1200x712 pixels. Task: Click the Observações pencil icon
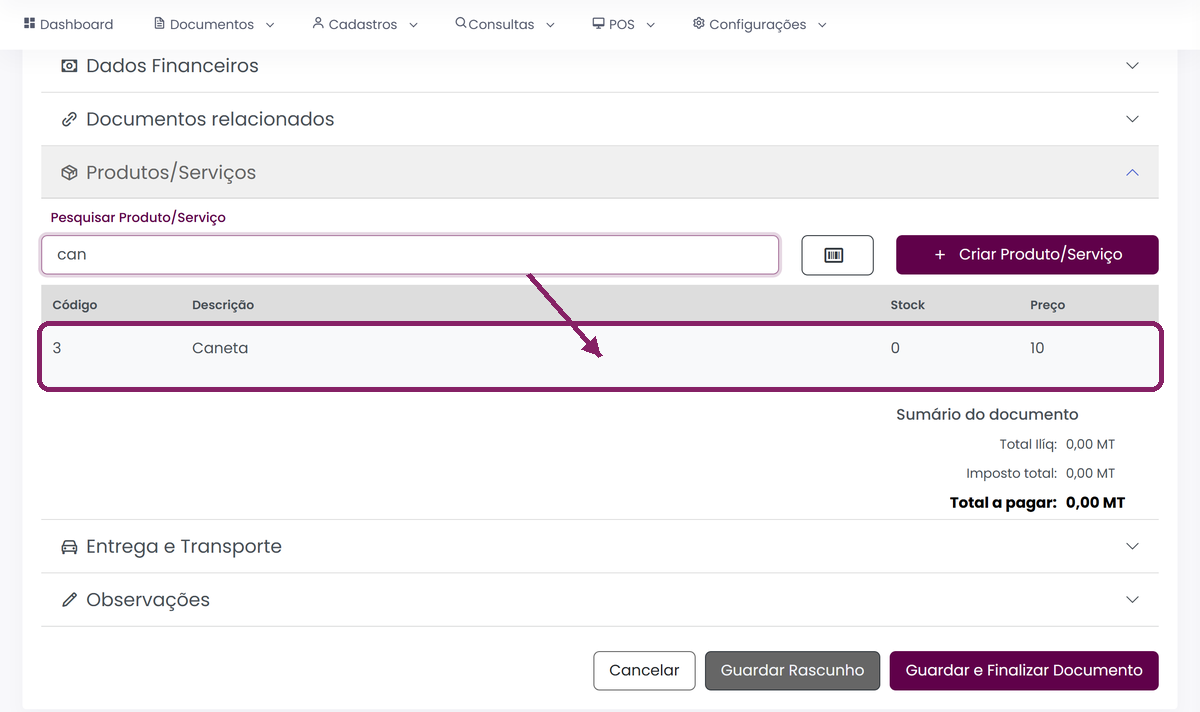coord(69,600)
